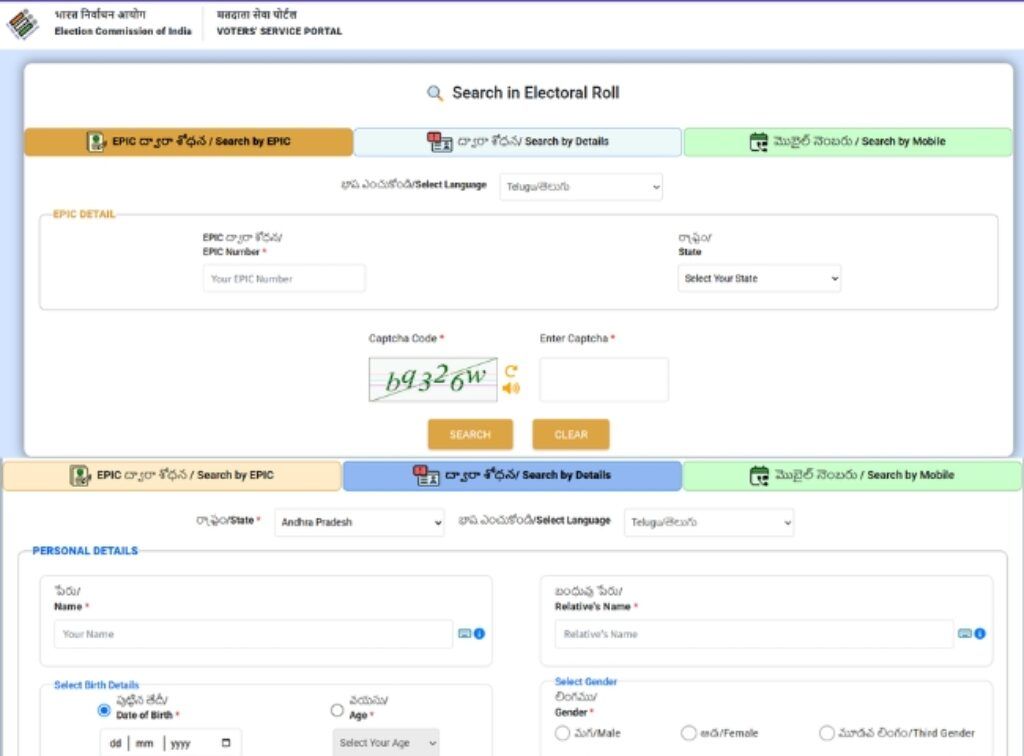The height and width of the screenshot is (756, 1024).
Task: Click the info icon next to Name field
Action: pos(479,633)
